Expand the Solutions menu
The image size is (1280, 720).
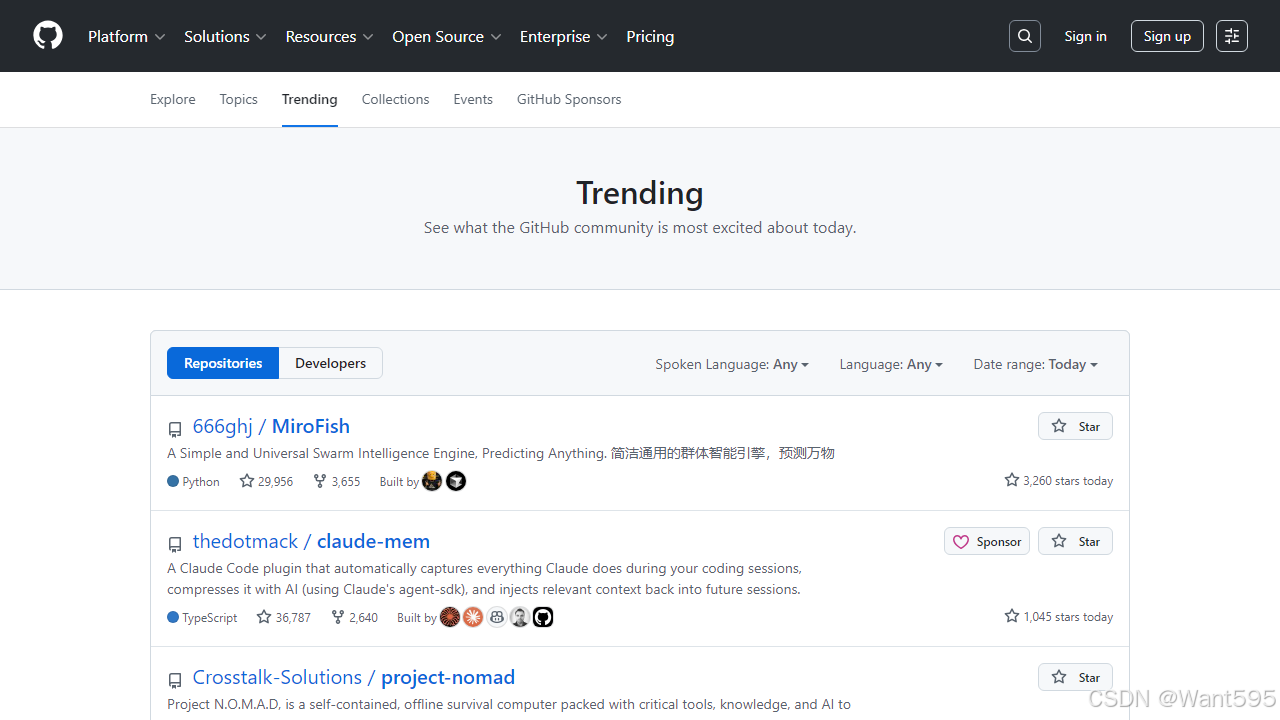click(226, 36)
